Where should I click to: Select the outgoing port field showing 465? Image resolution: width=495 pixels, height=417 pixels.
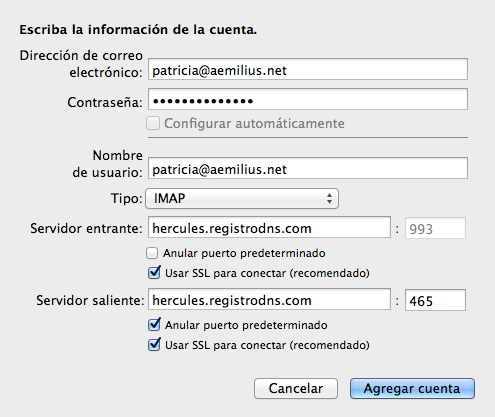[x=435, y=300]
